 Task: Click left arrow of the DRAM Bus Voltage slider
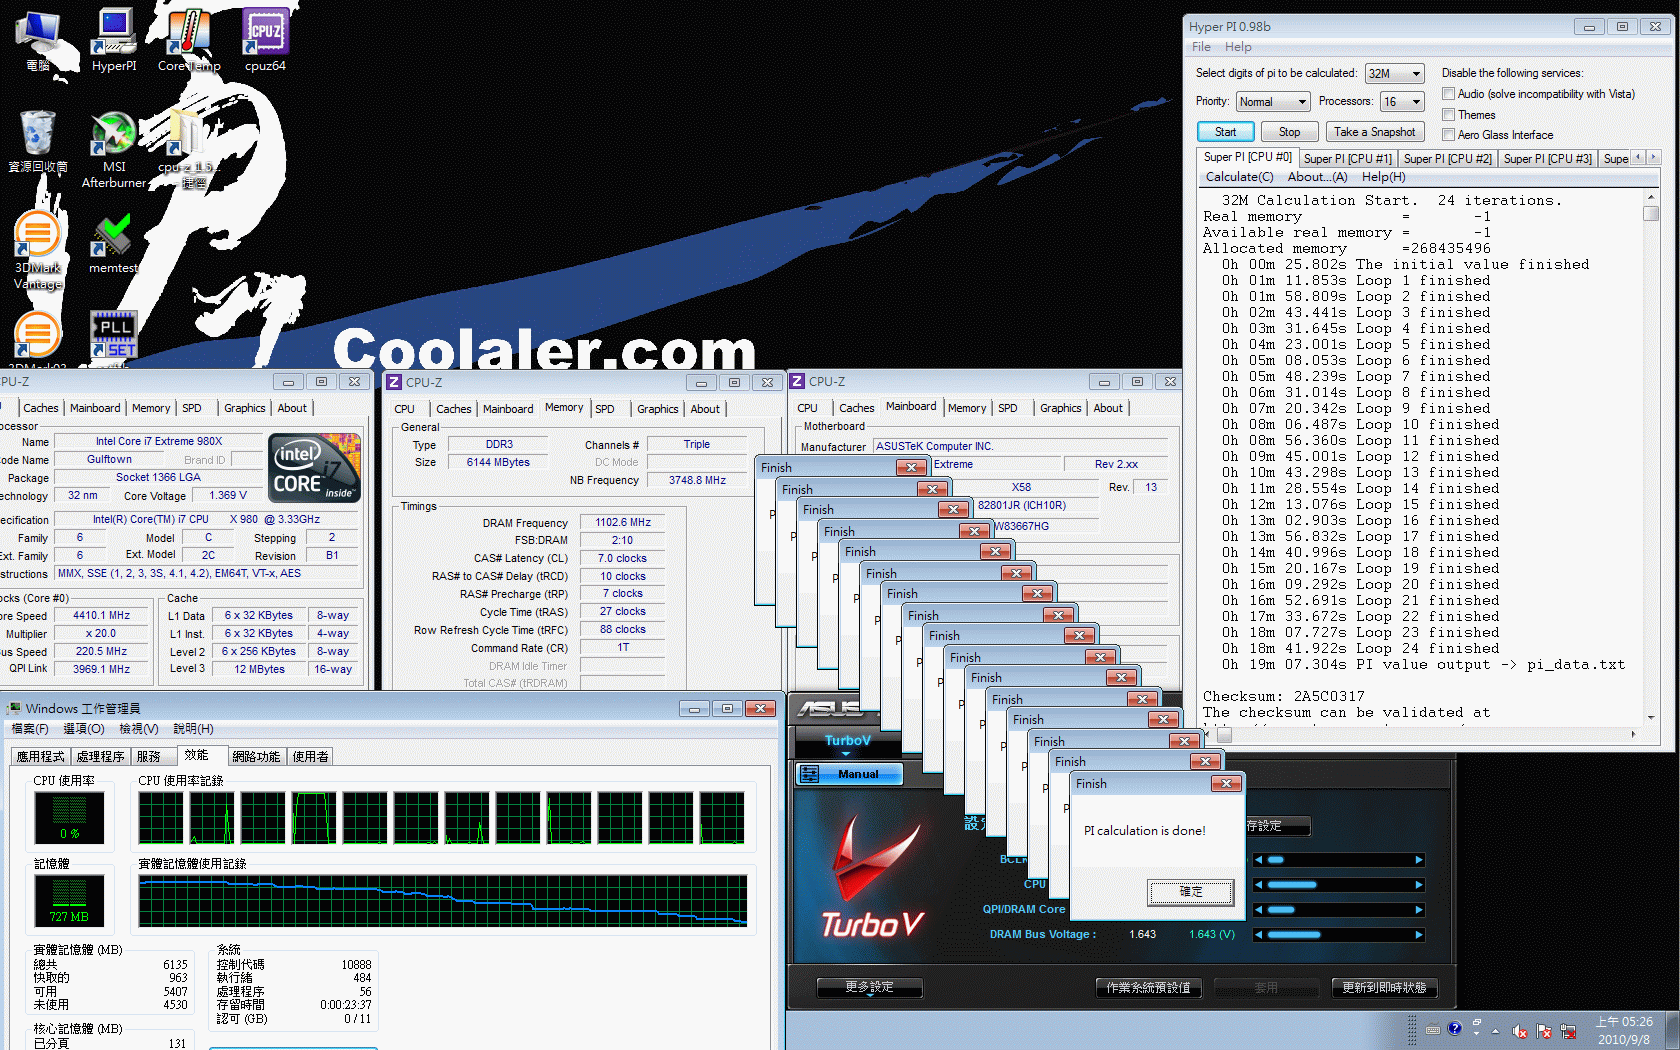1259,935
